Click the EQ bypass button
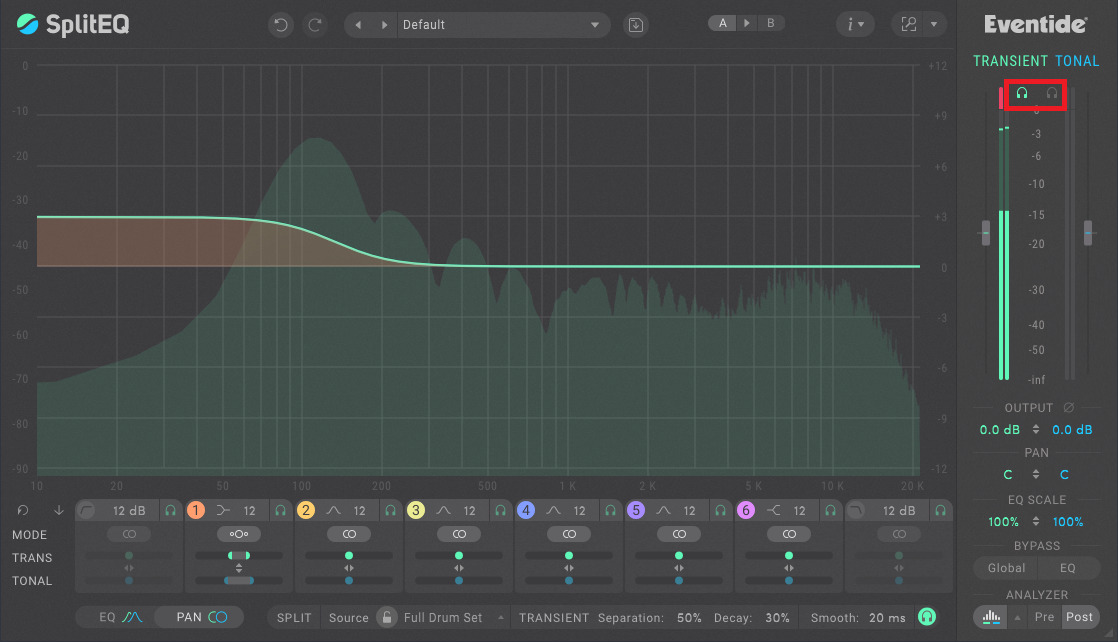The image size is (1118, 642). point(1068,569)
